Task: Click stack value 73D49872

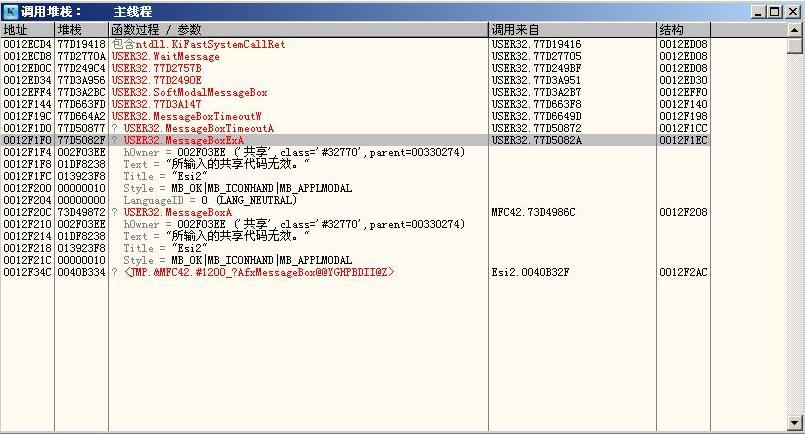Action: coord(81,212)
